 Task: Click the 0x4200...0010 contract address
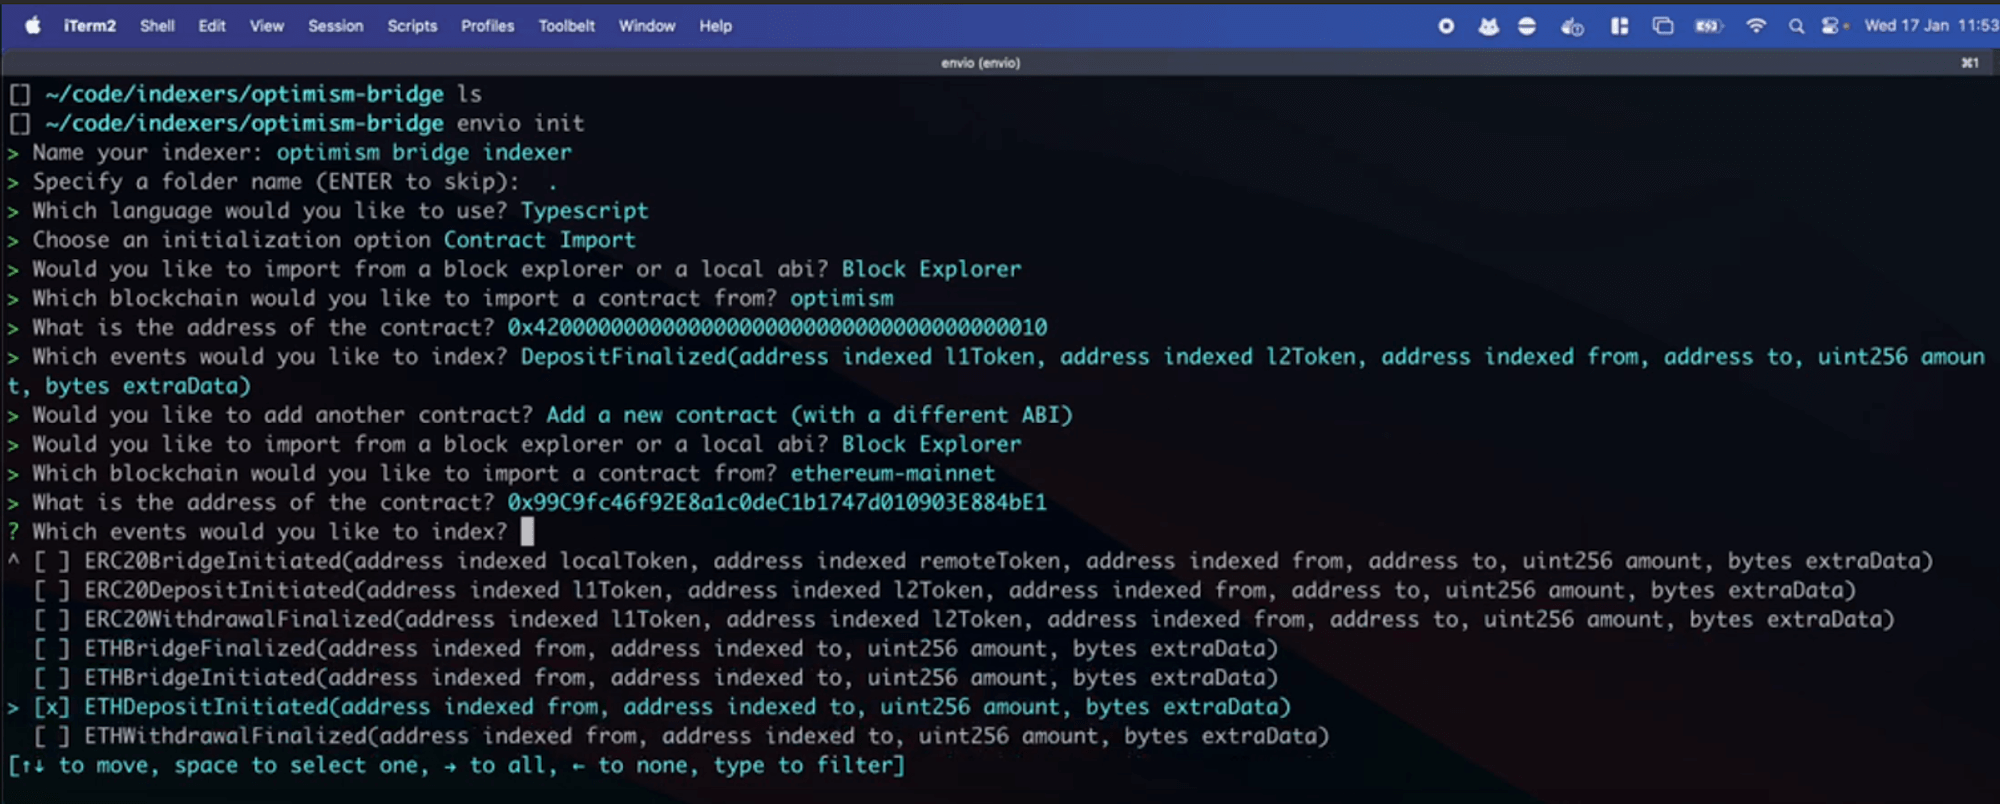777,327
